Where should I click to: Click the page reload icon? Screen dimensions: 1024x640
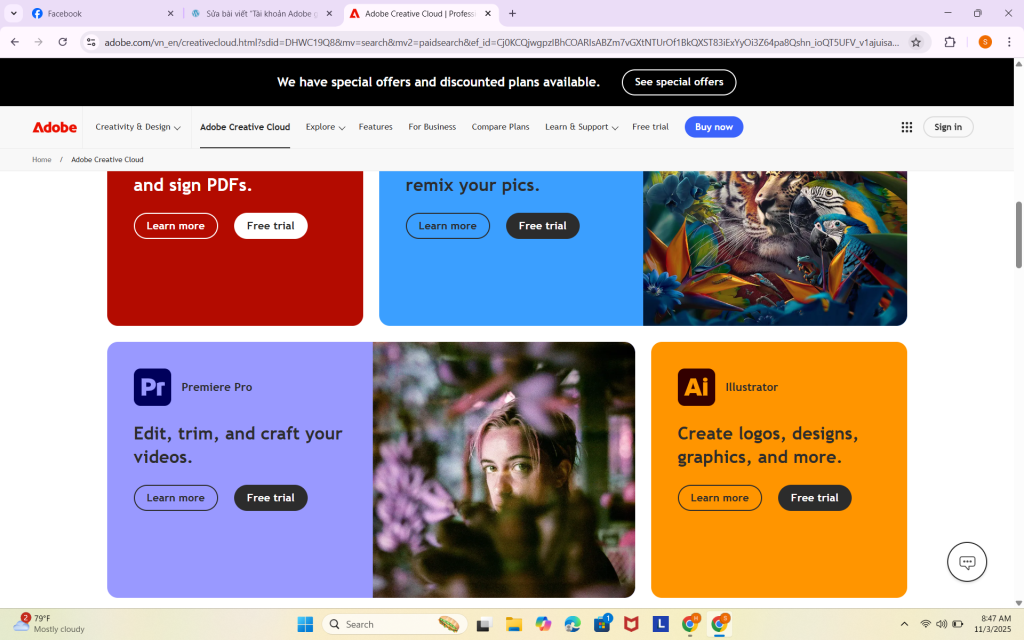pos(61,44)
